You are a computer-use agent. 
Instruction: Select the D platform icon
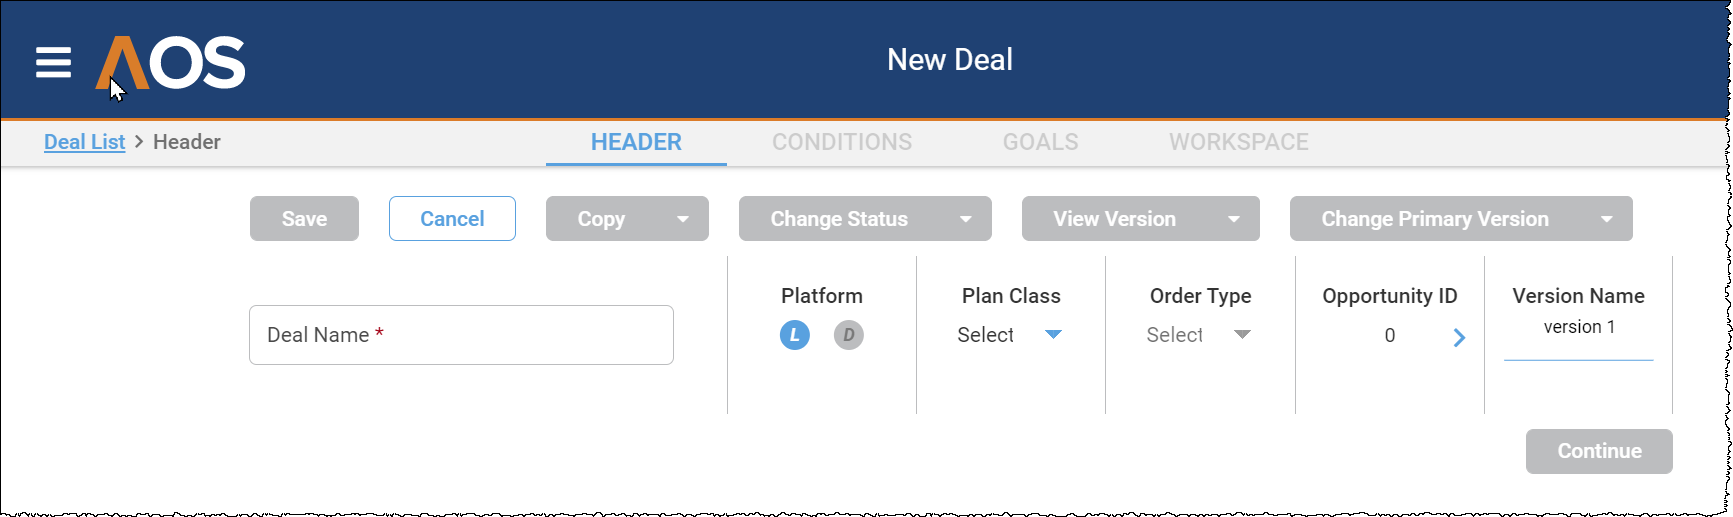point(849,335)
